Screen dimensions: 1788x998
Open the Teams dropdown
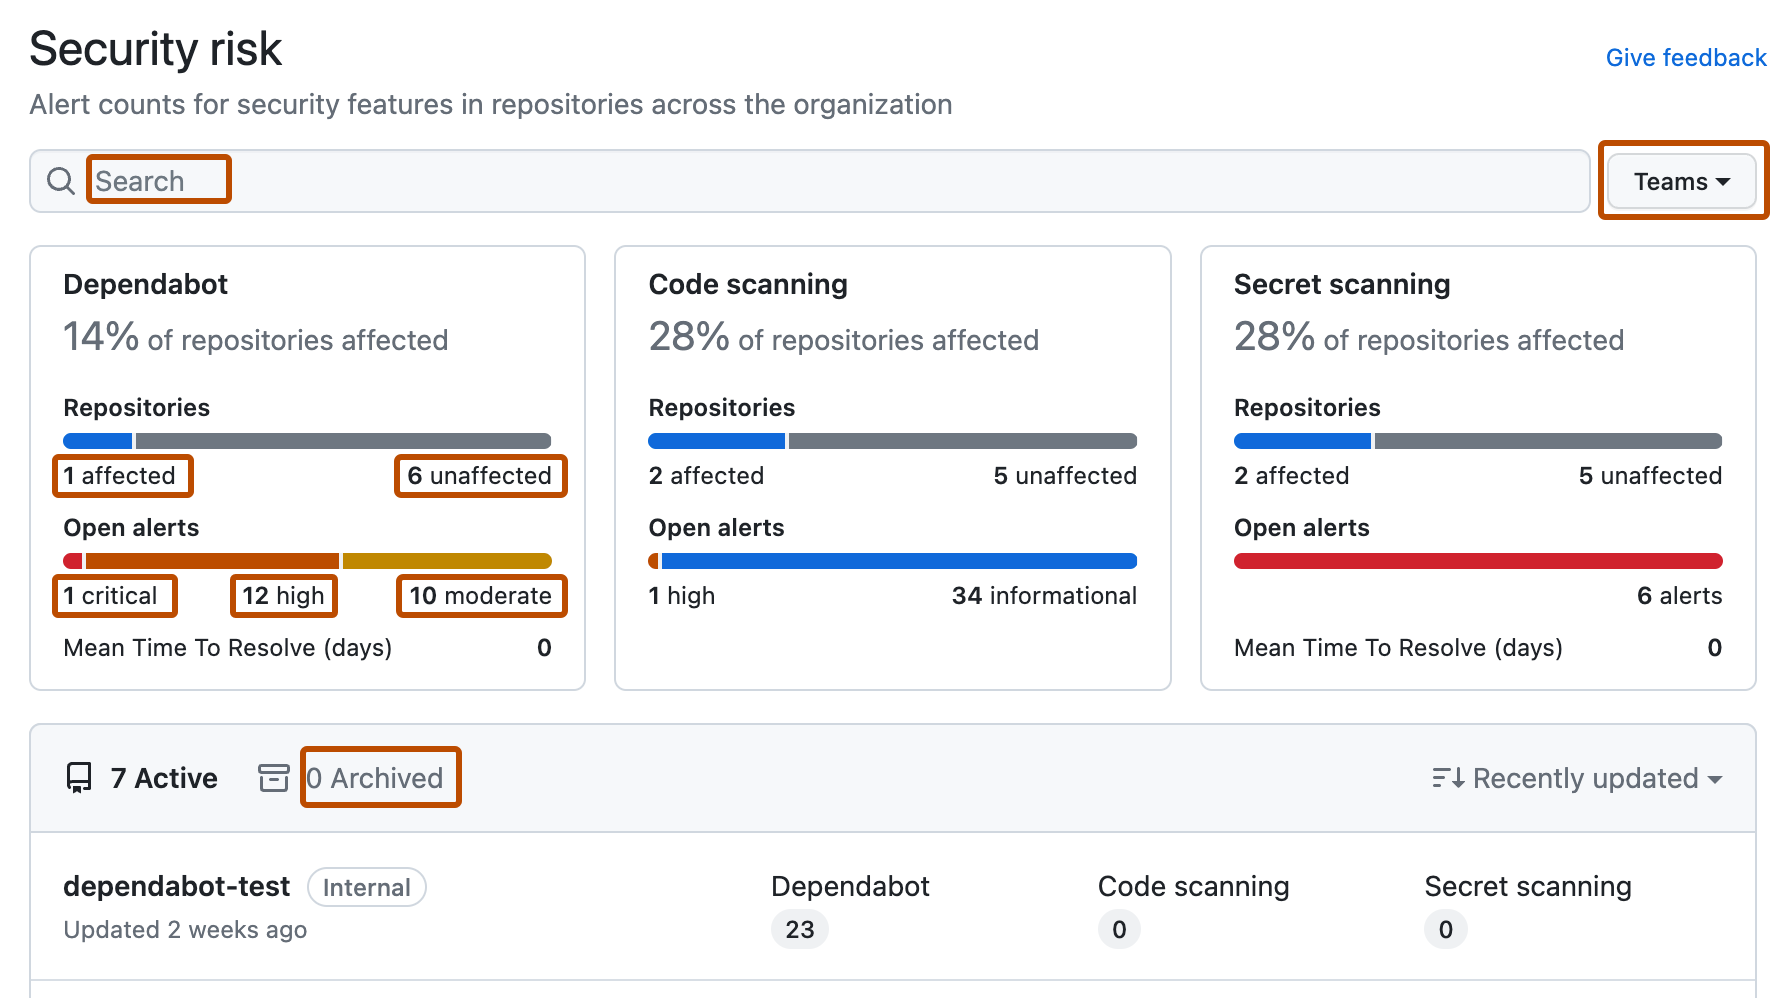(x=1682, y=181)
